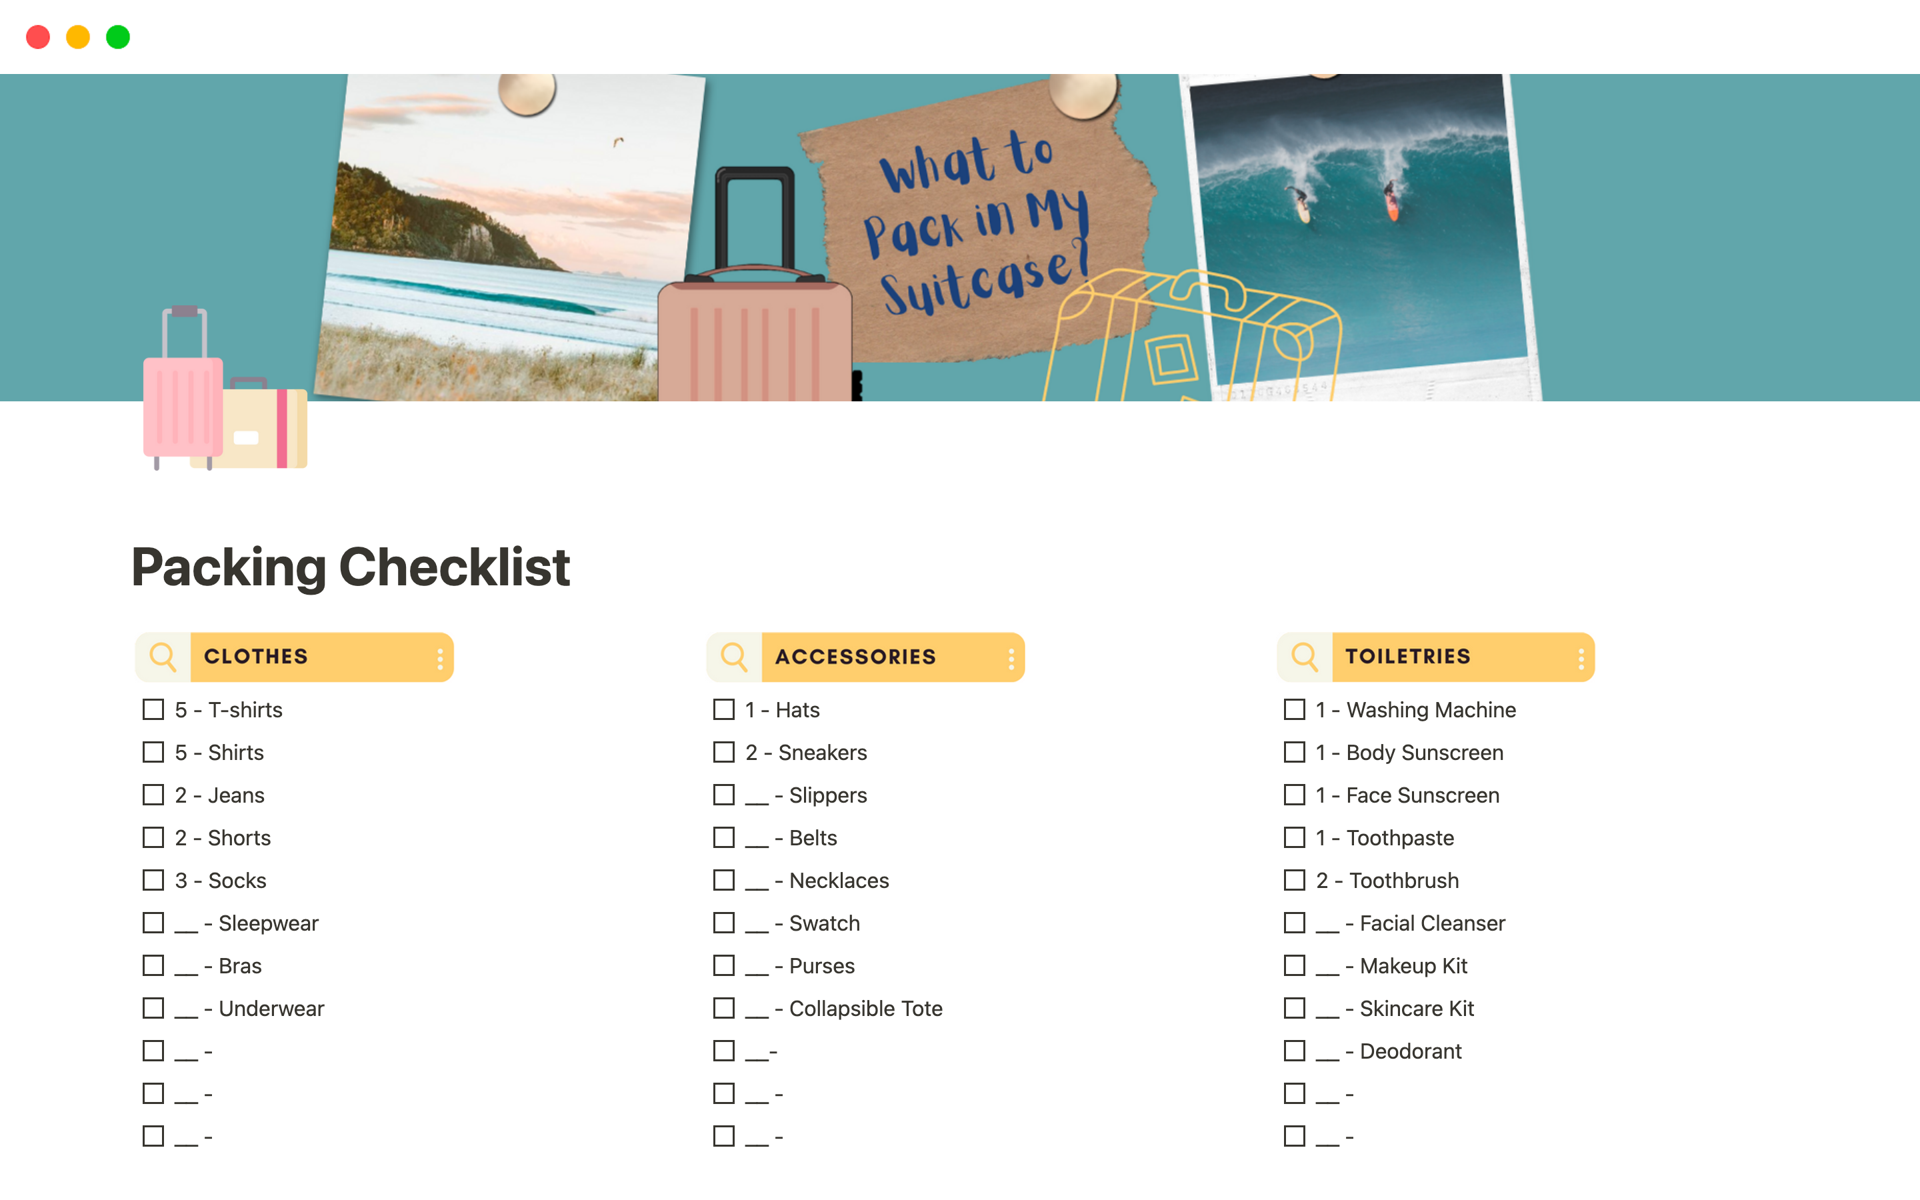
Task: Click the Packing Checklist title
Action: pos(351,565)
